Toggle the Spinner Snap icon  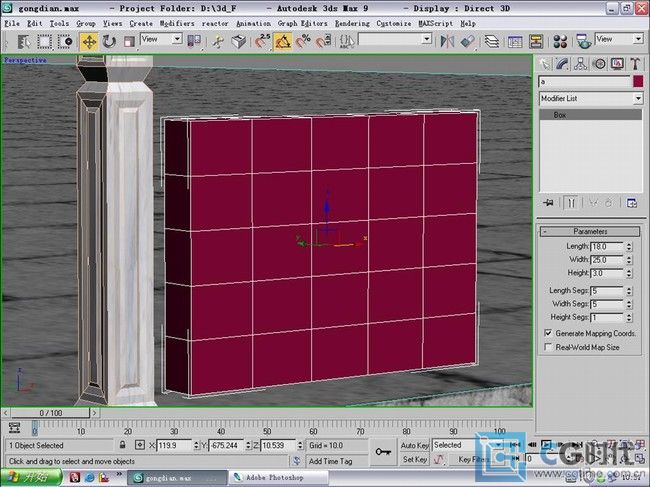324,41
